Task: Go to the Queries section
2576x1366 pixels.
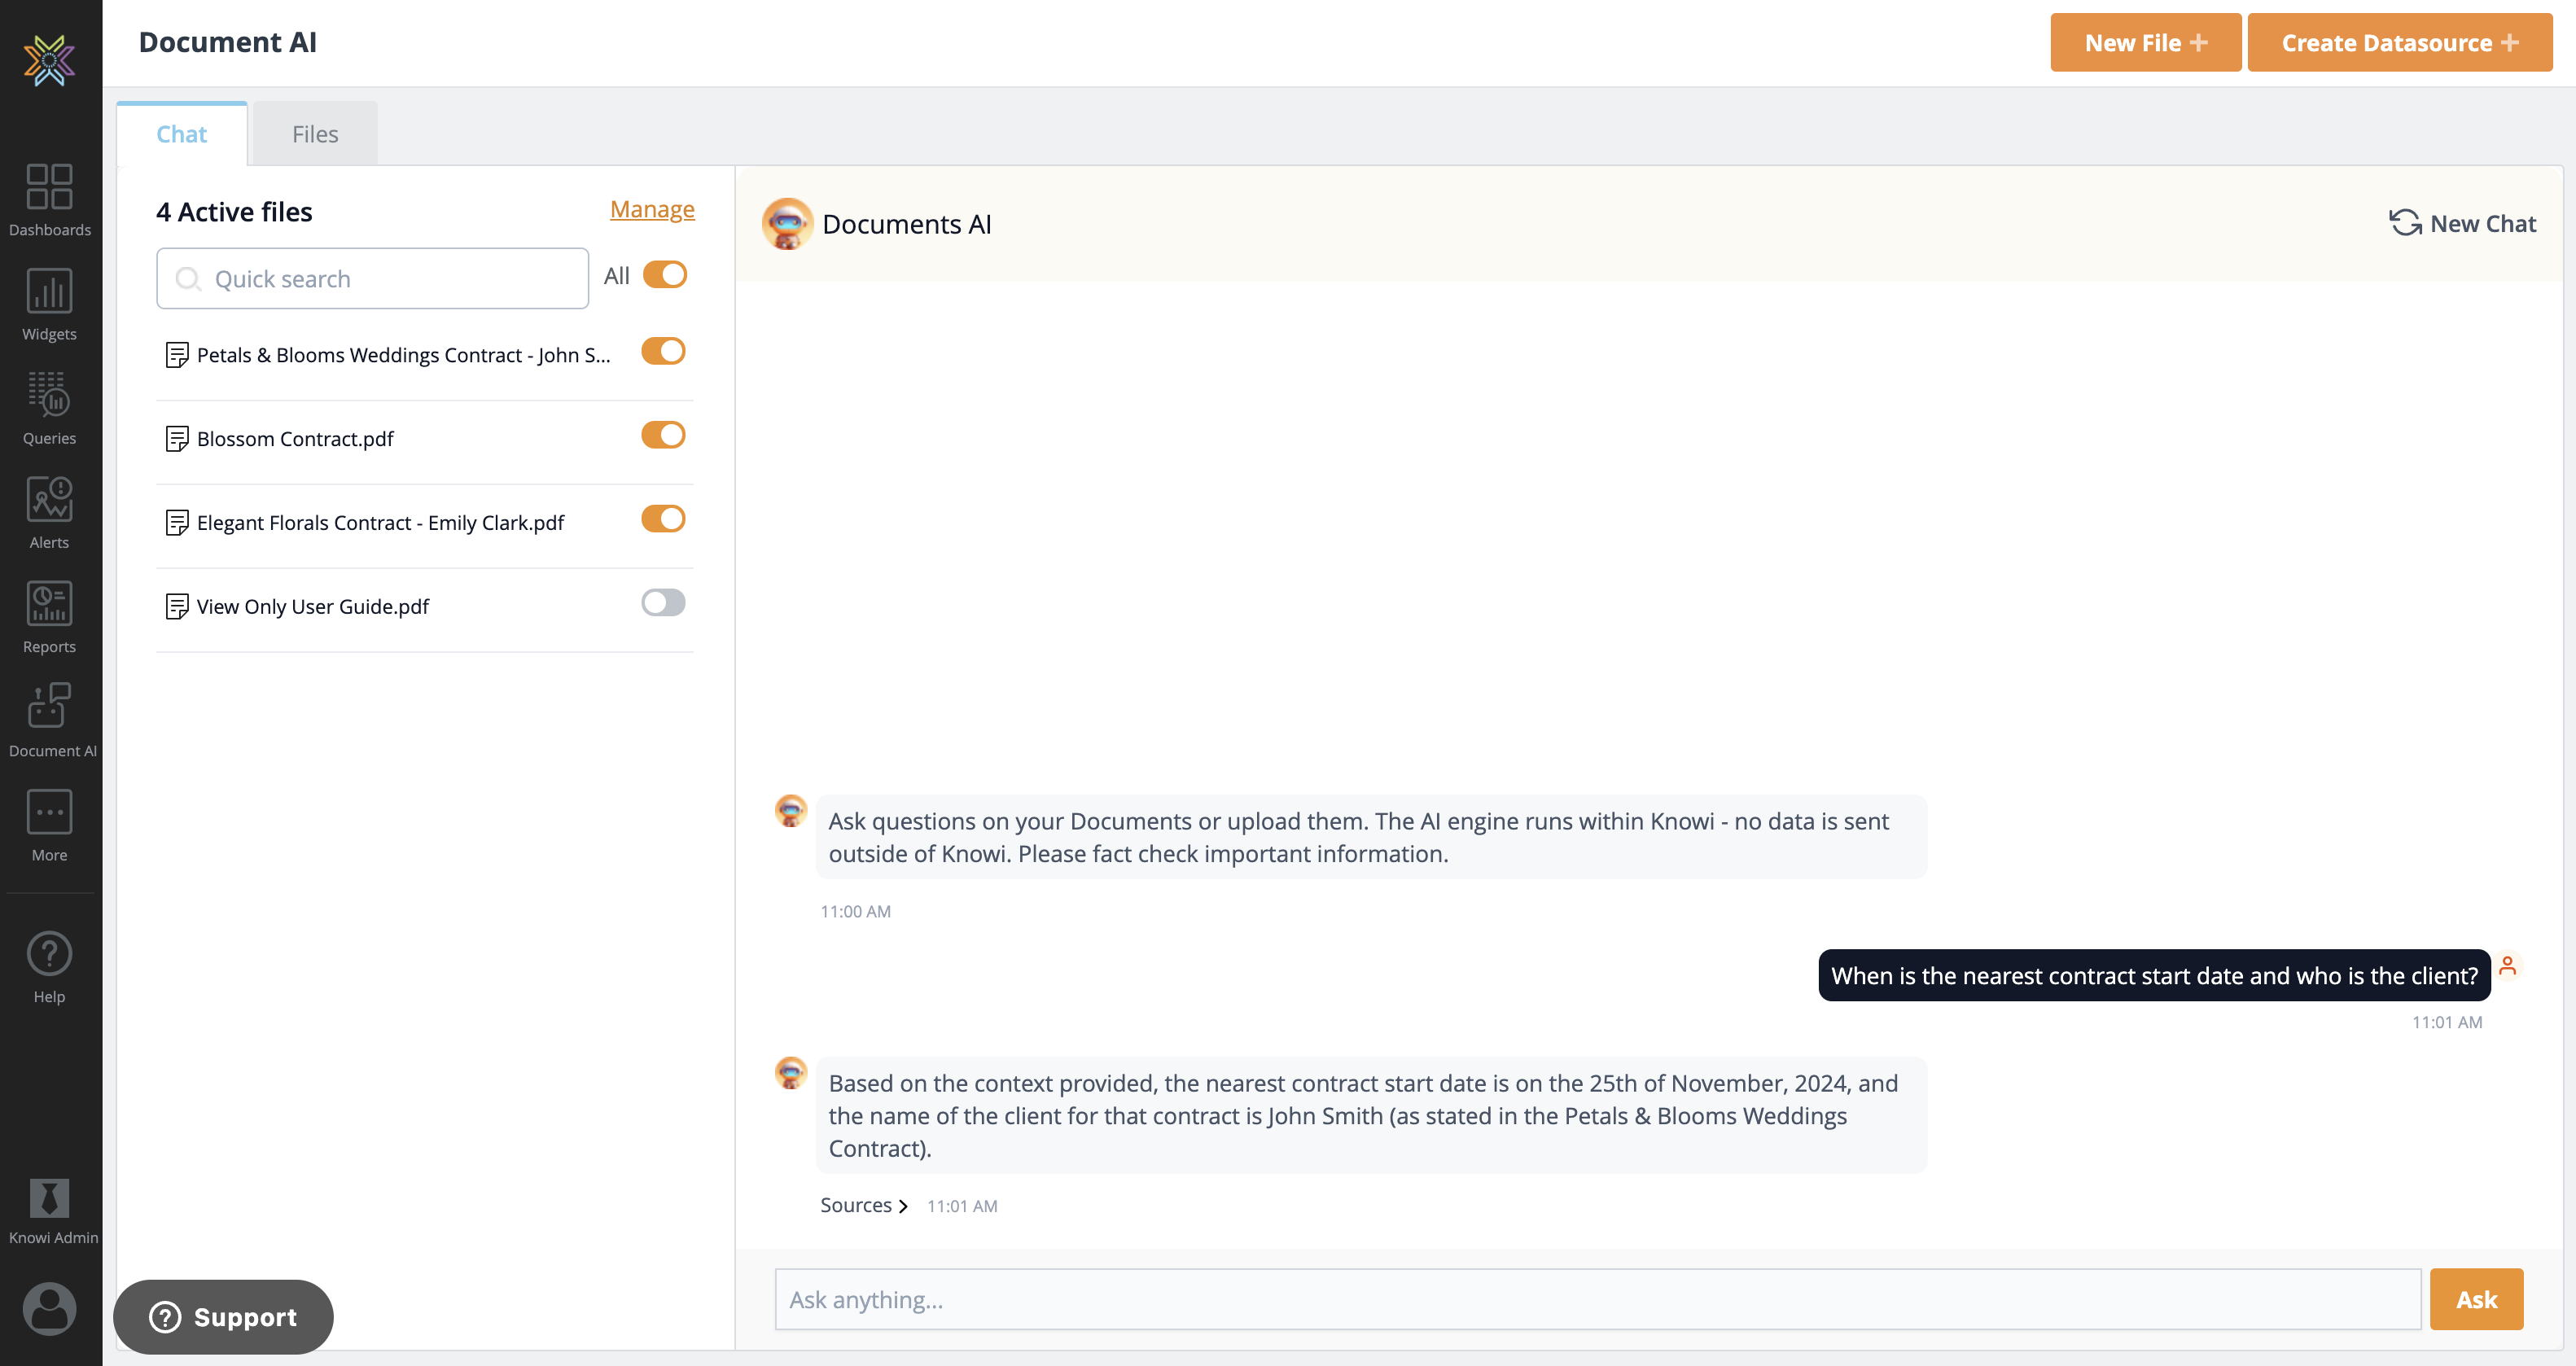Action: [x=49, y=408]
